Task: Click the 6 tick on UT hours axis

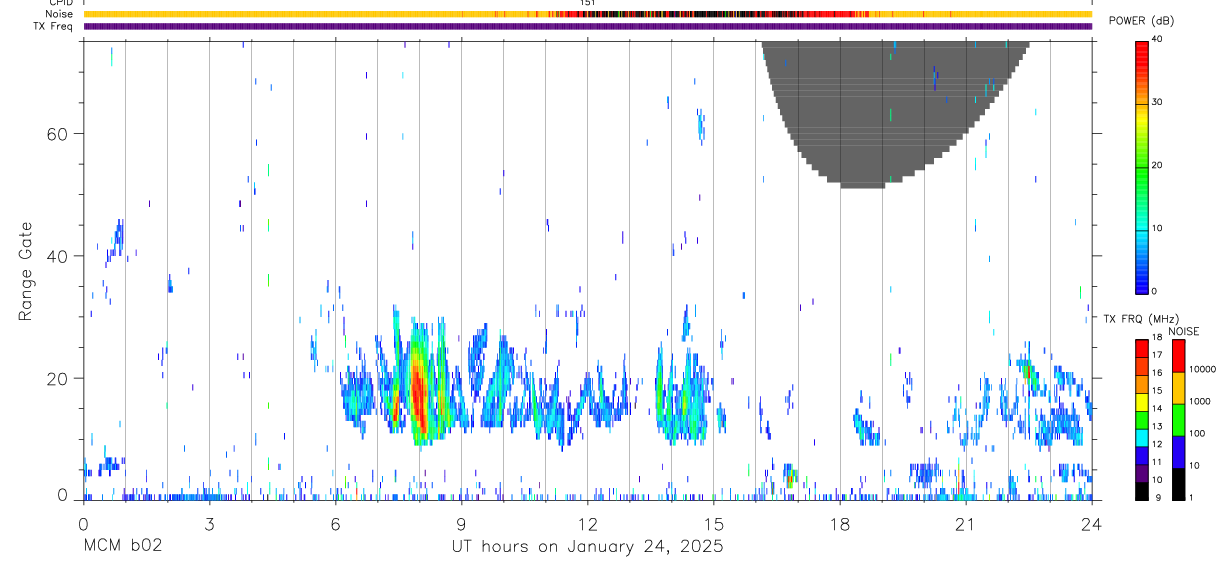Action: point(335,523)
